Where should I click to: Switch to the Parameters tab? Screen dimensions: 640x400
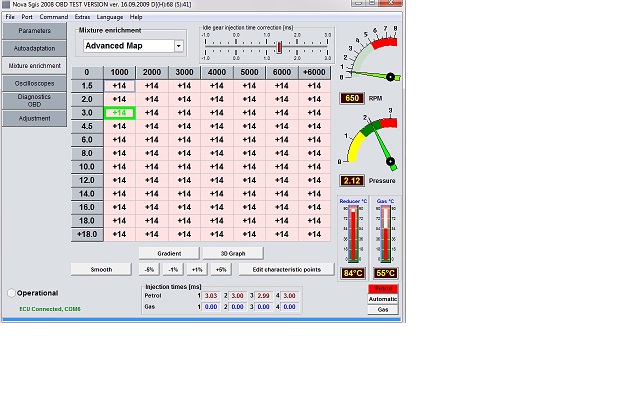tap(34, 31)
